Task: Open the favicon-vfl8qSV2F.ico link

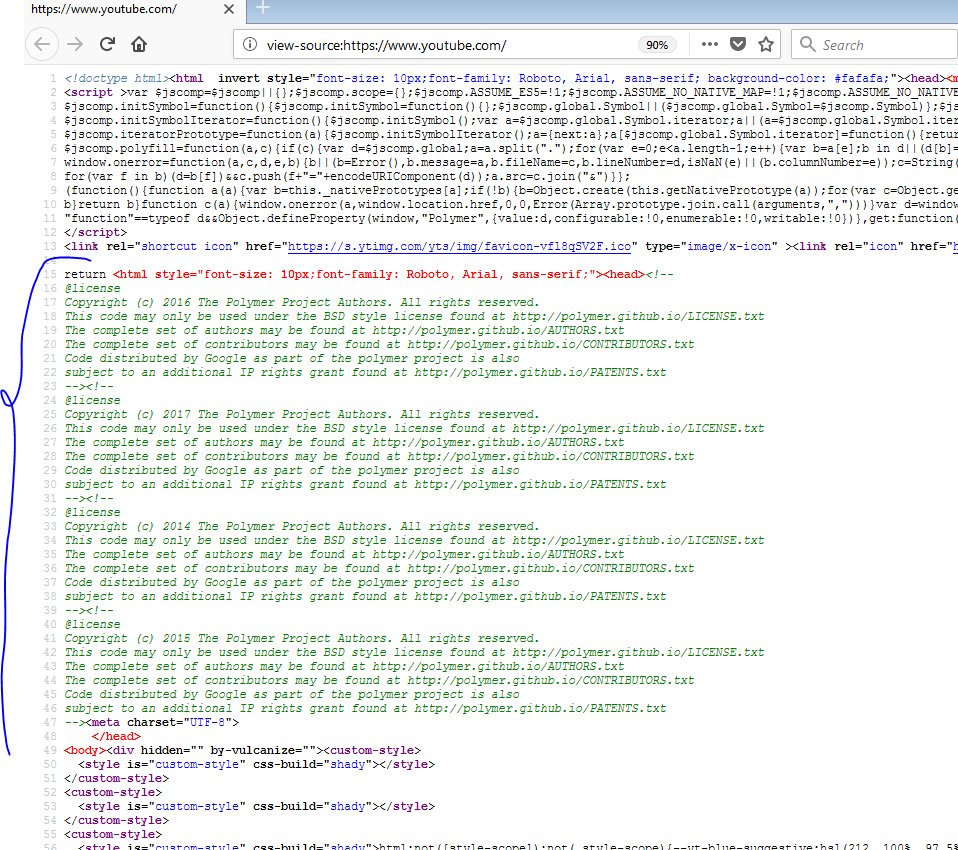Action: 459,246
